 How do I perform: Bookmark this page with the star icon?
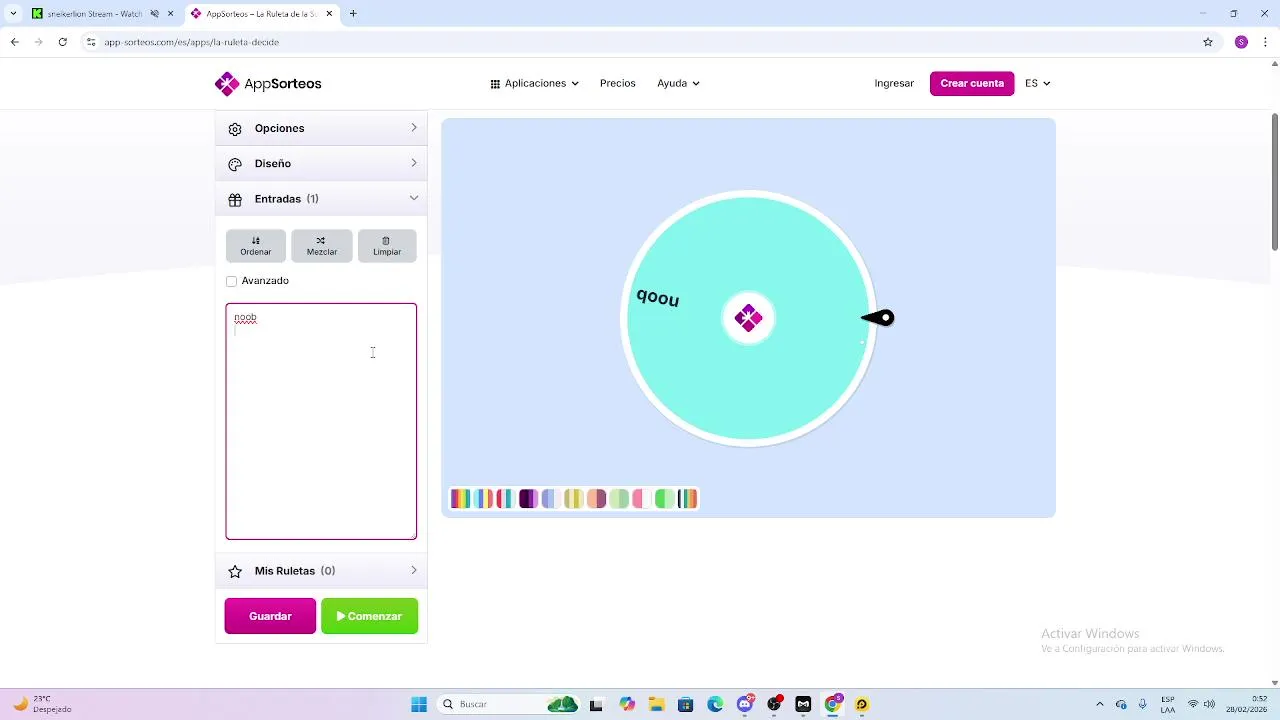tap(1208, 42)
